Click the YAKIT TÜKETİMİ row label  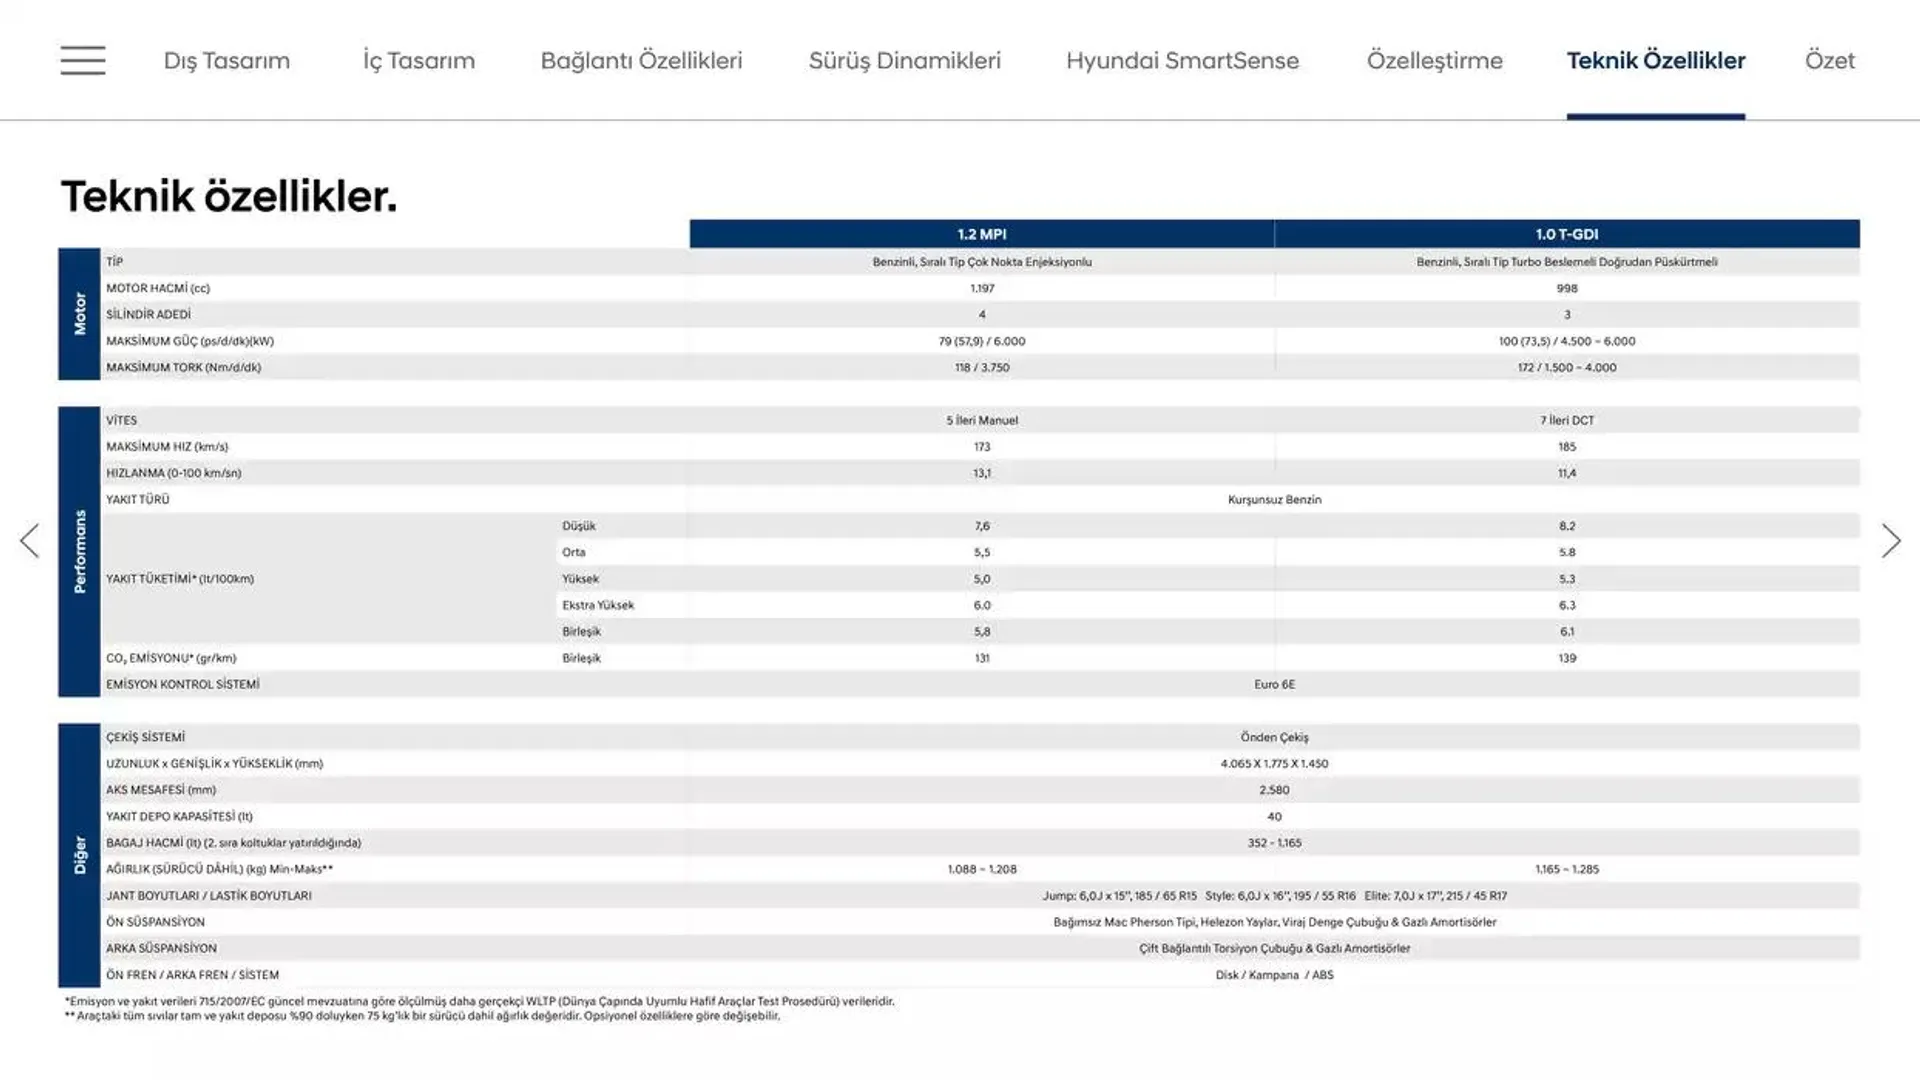(180, 579)
